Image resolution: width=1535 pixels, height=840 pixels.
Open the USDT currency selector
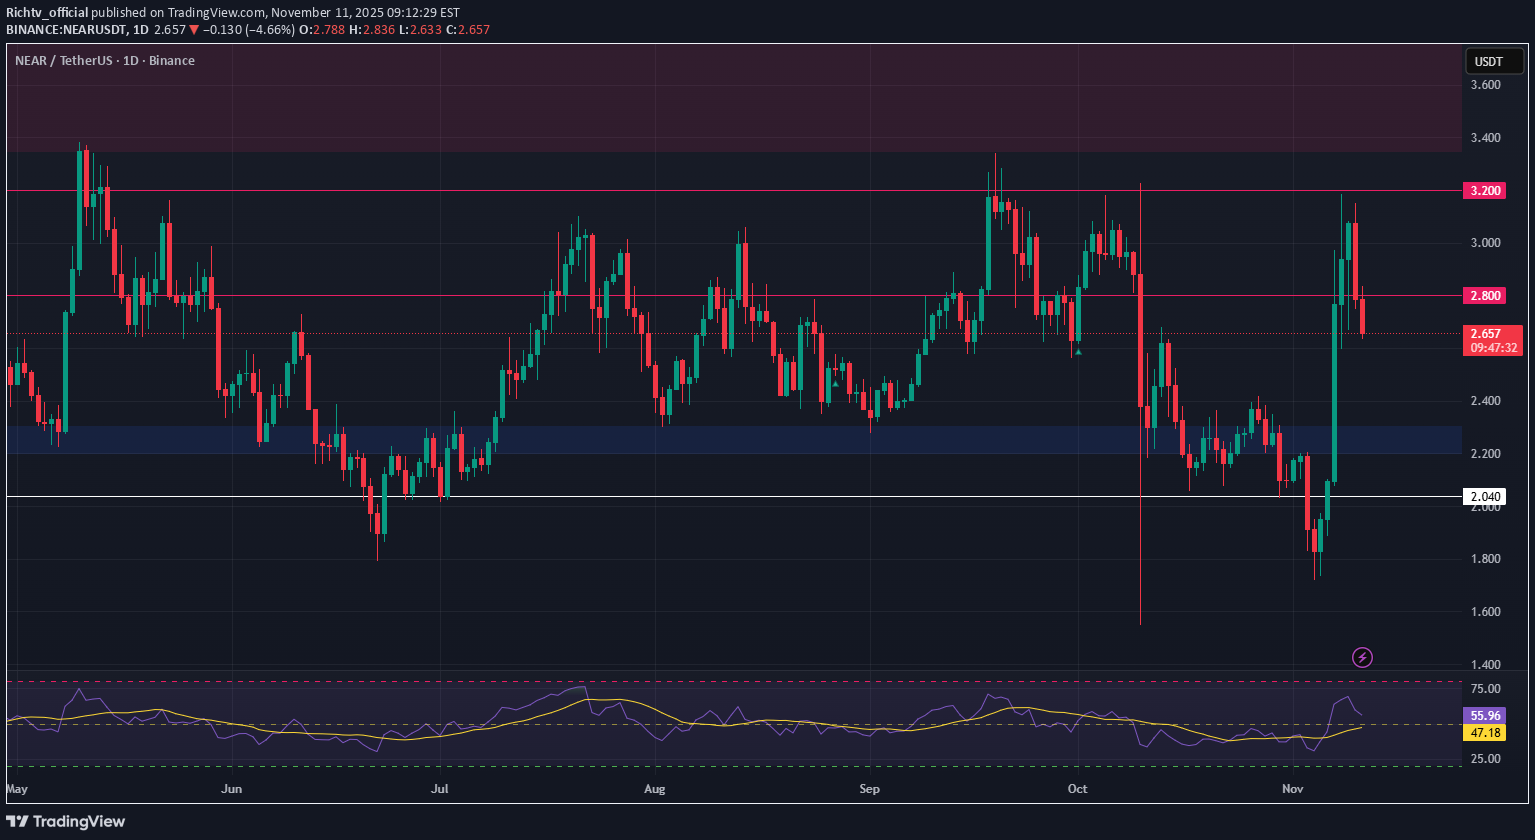click(x=1488, y=62)
